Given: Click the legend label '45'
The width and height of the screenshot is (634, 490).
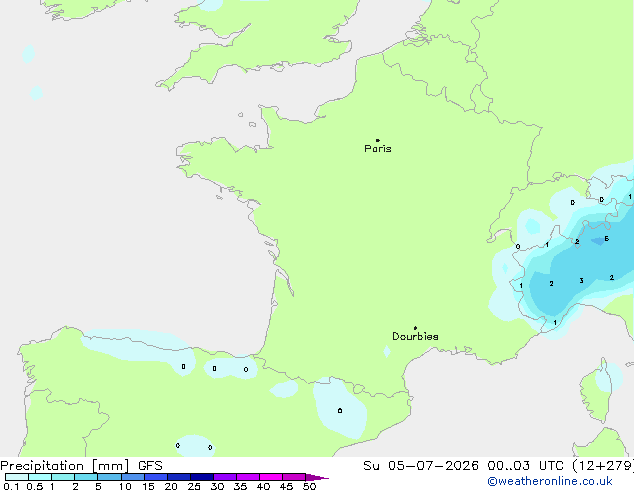Looking at the screenshot, I should (286, 486).
